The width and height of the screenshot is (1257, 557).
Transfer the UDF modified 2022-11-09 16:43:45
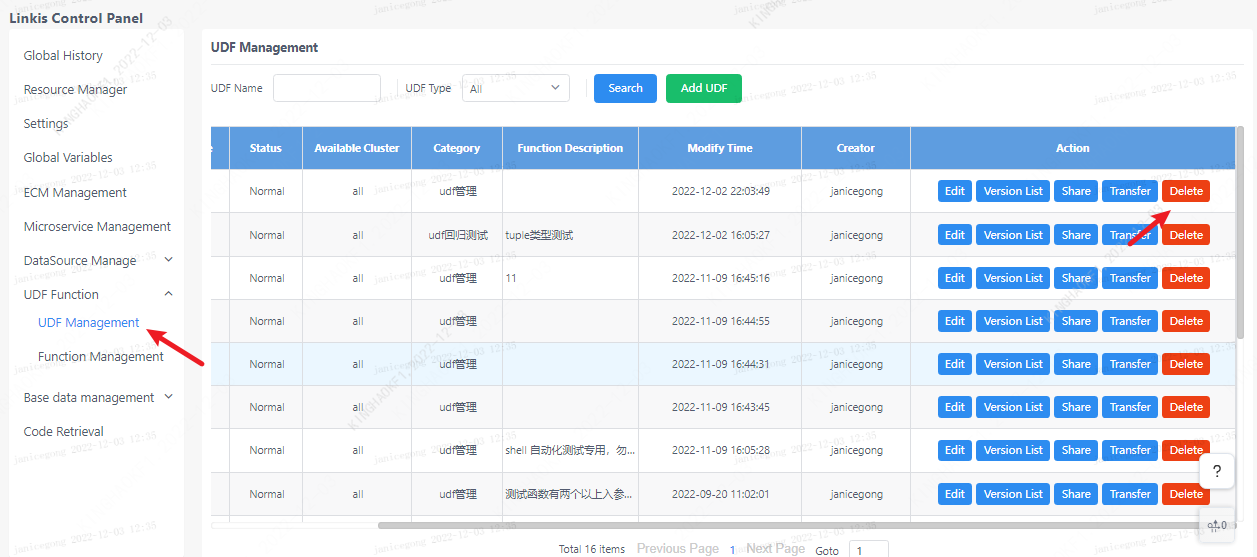1129,407
